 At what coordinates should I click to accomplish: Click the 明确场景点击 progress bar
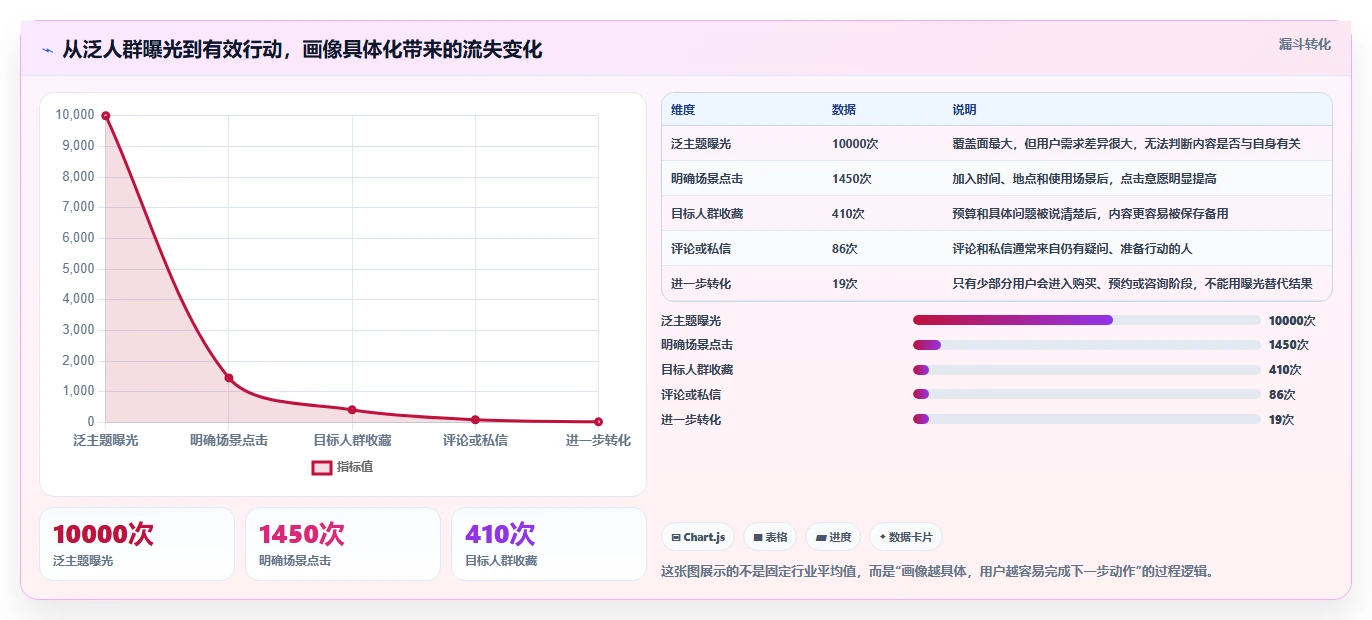pos(1086,345)
